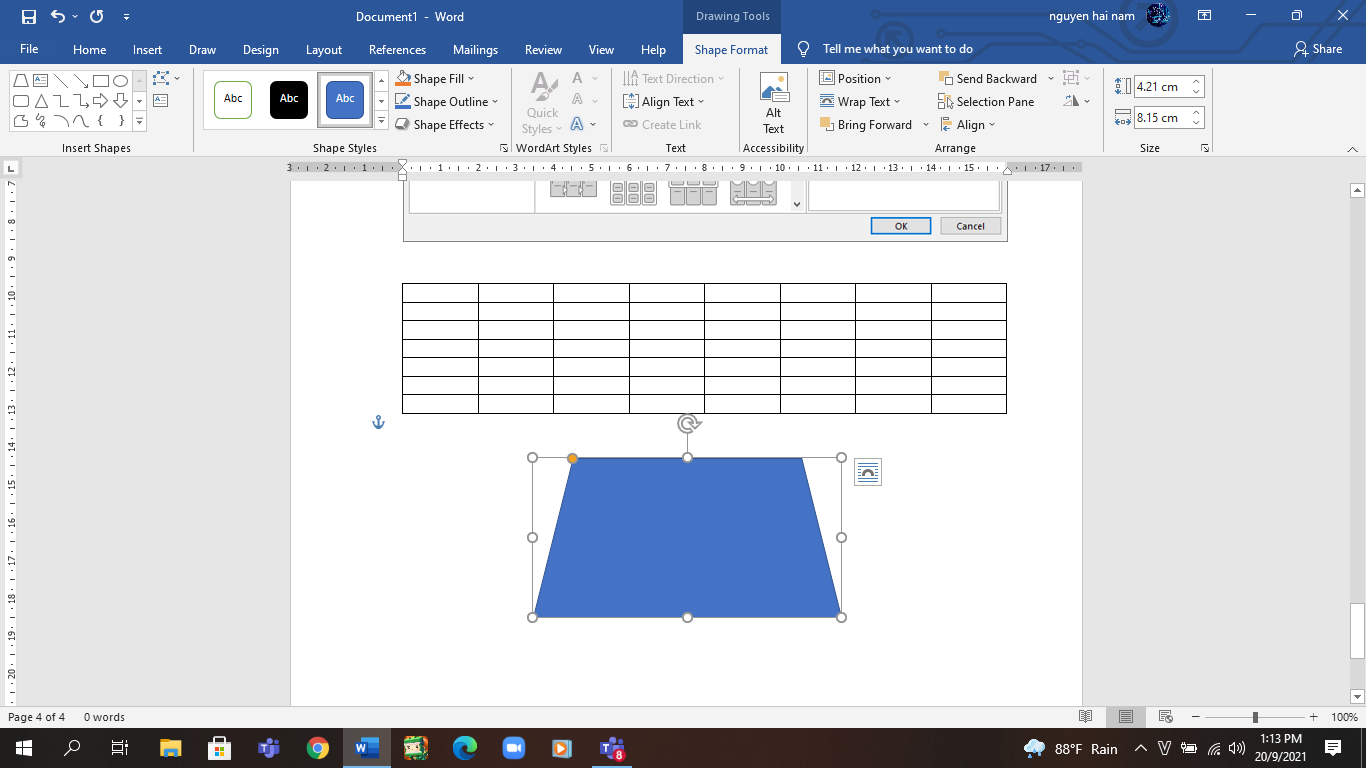Viewport: 1366px width, 768px height.
Task: Open the Position dropdown
Action: click(x=855, y=79)
